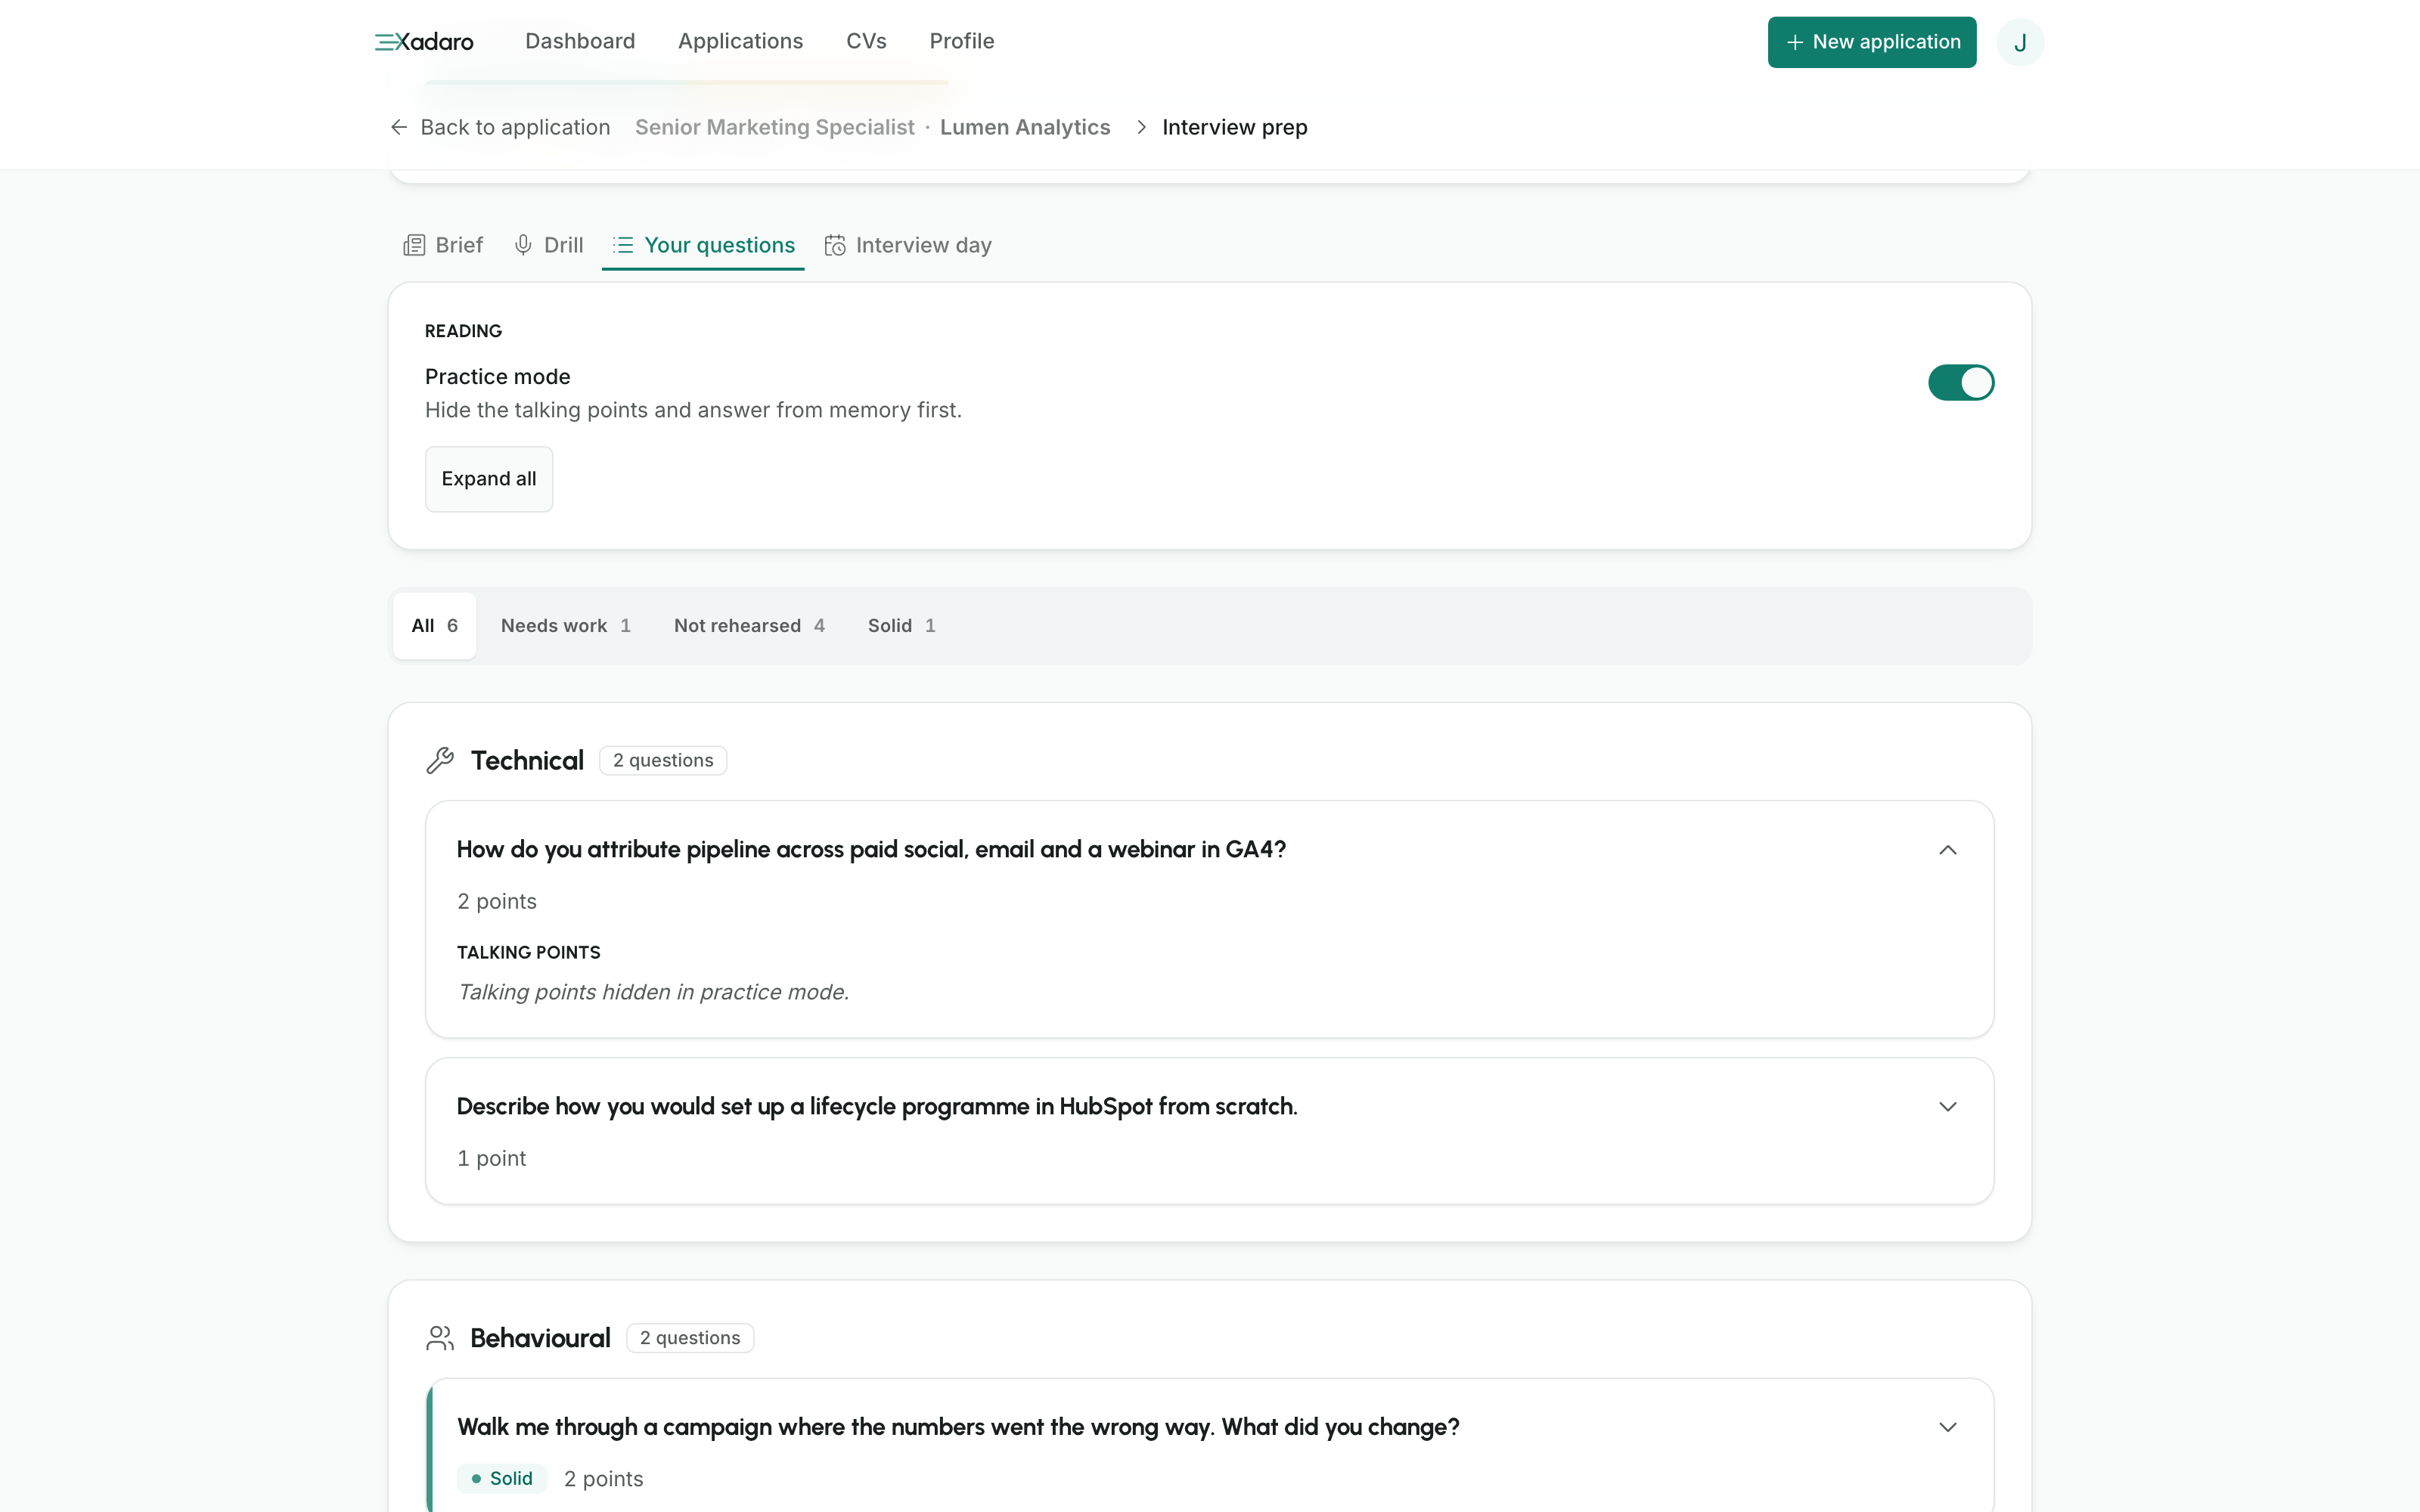Click the Interview prep breadcrumb text
The width and height of the screenshot is (2420, 1512).
pos(1235,127)
